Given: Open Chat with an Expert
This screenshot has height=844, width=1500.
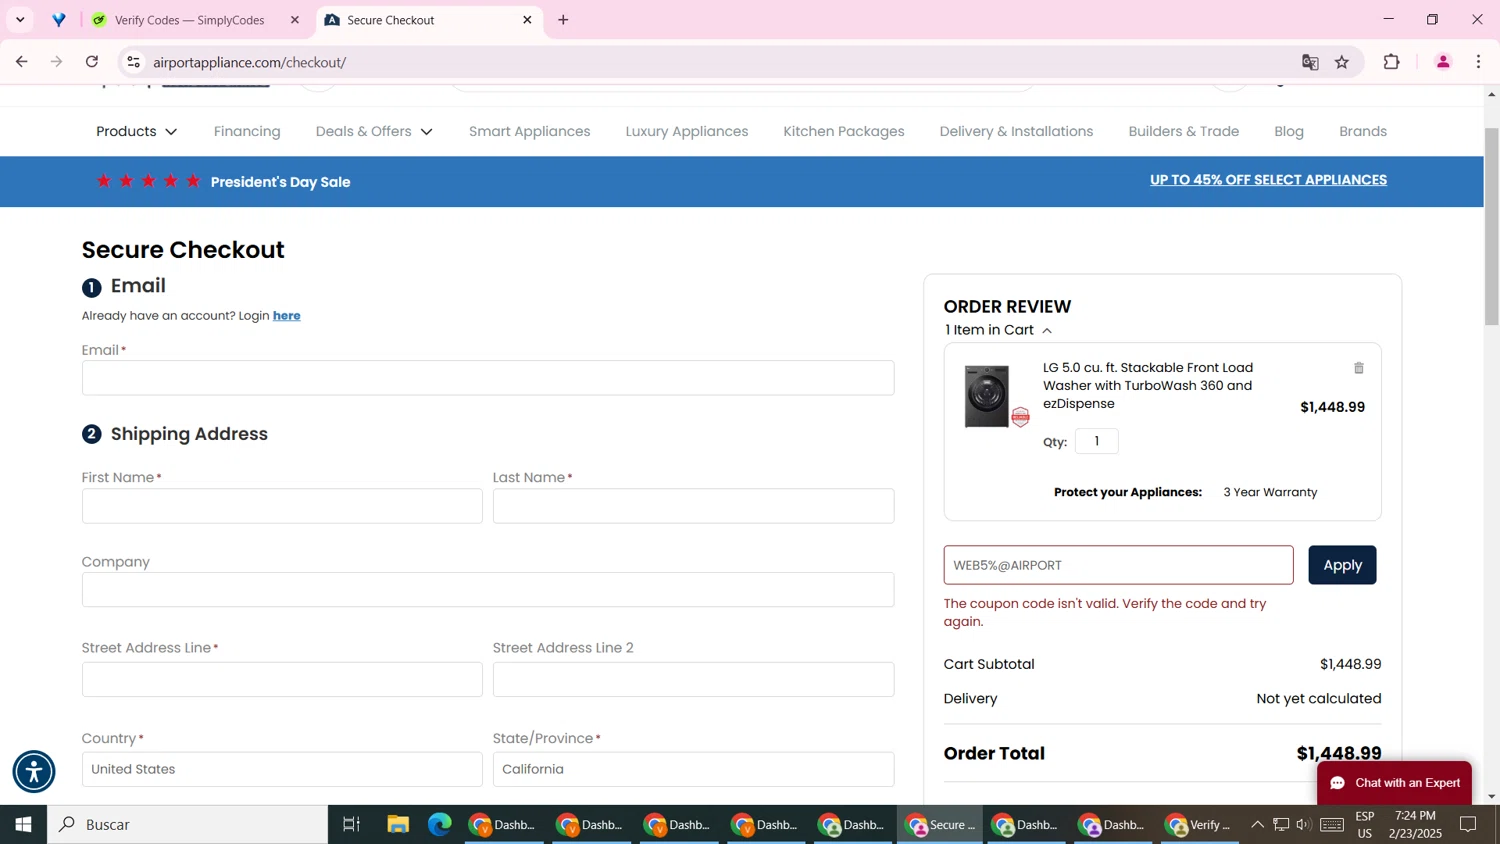Looking at the screenshot, I should tap(1394, 783).
